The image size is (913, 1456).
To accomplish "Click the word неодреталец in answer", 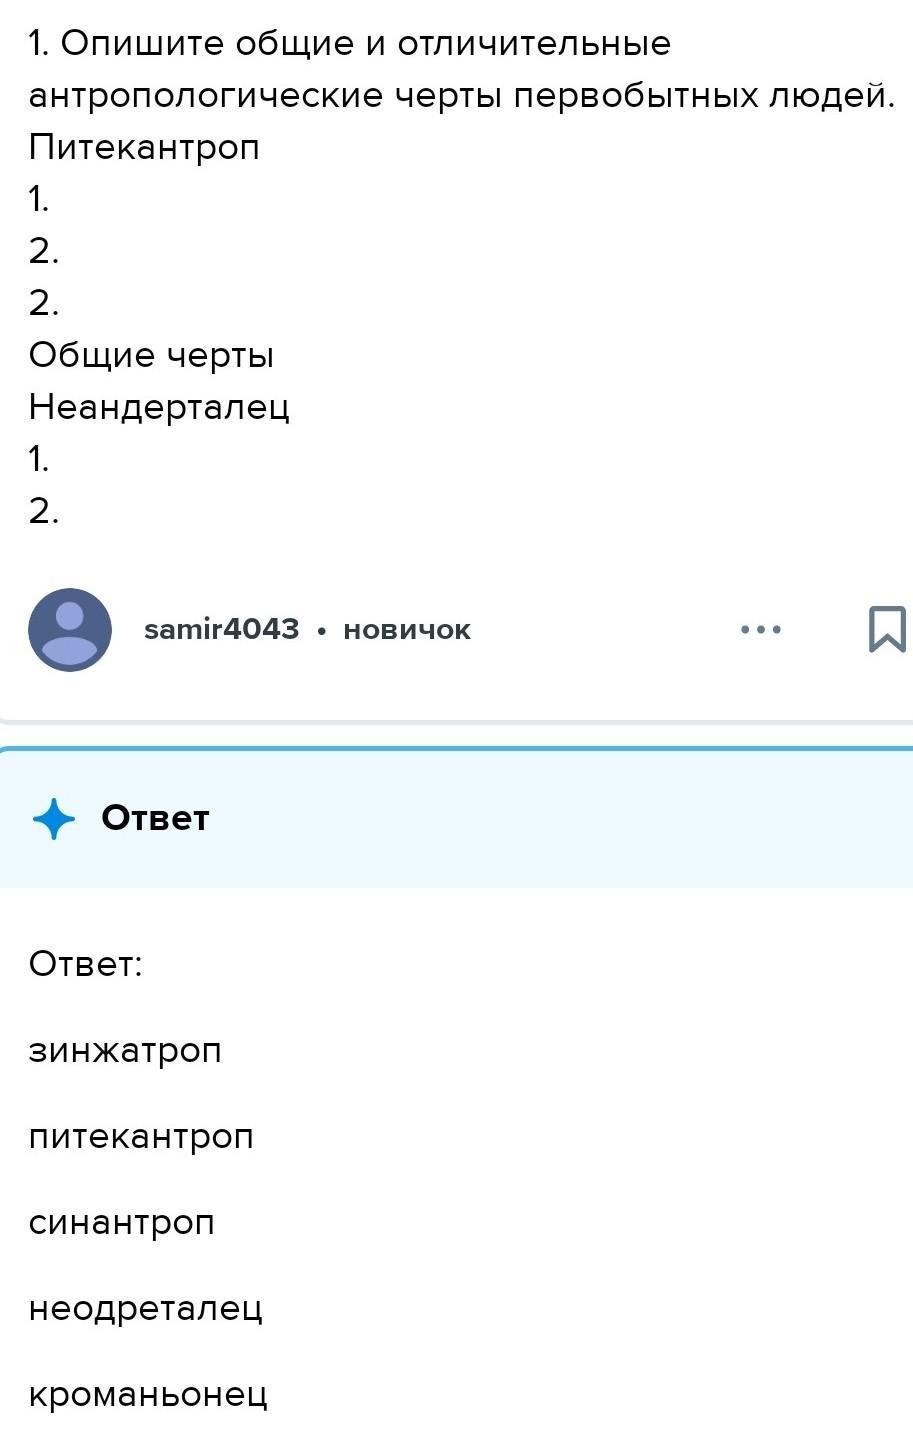I will click(x=145, y=1308).
